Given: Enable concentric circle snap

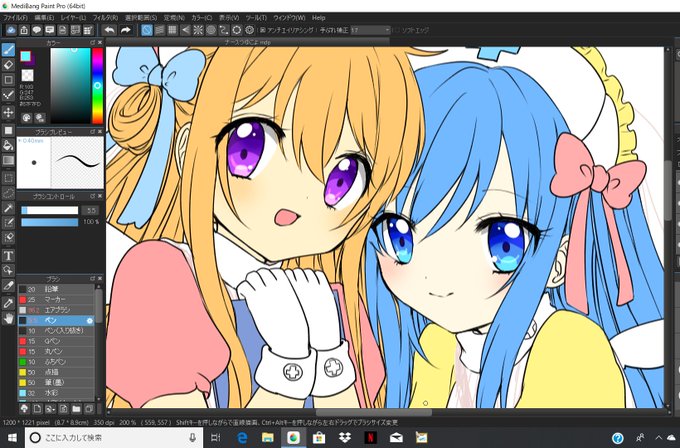Looking at the screenshot, I should (x=211, y=30).
